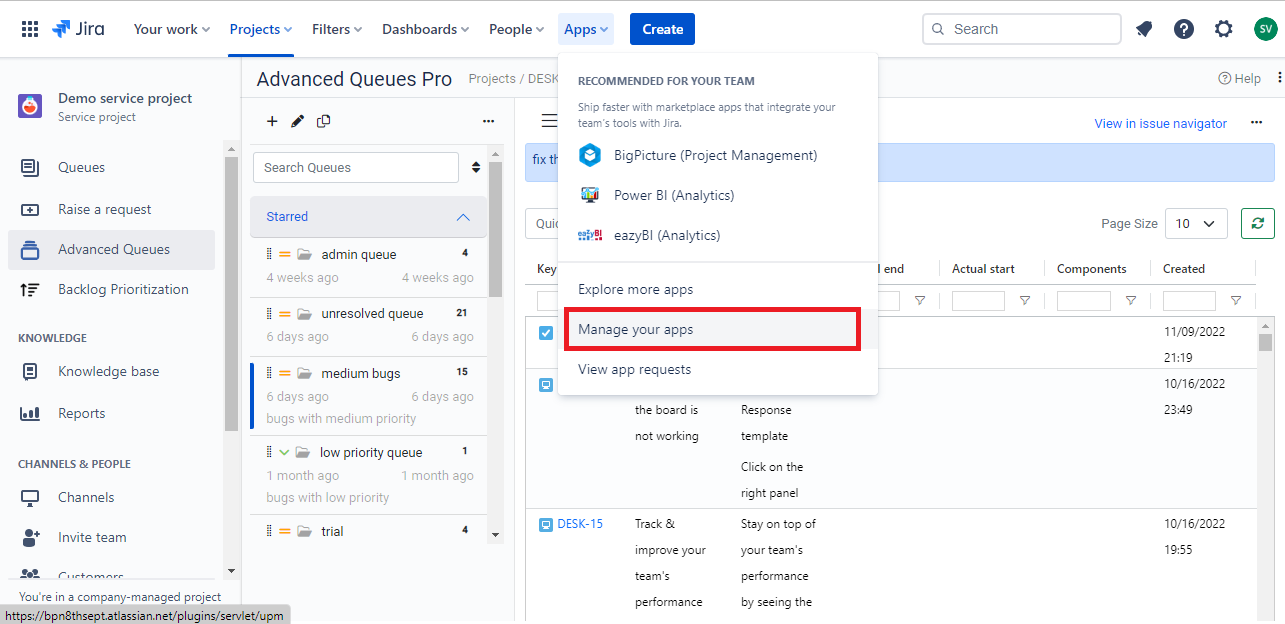Click the Search Queues input field
This screenshot has width=1285, height=624.
(x=355, y=167)
